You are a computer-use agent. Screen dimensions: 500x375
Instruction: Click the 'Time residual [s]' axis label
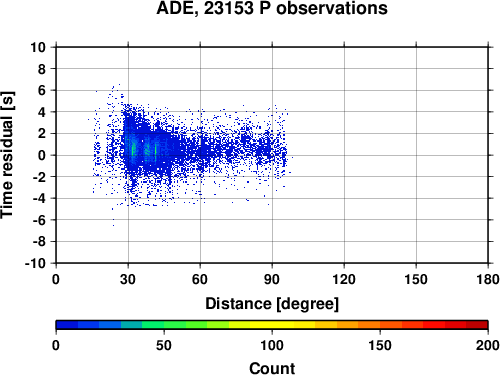click(7, 155)
